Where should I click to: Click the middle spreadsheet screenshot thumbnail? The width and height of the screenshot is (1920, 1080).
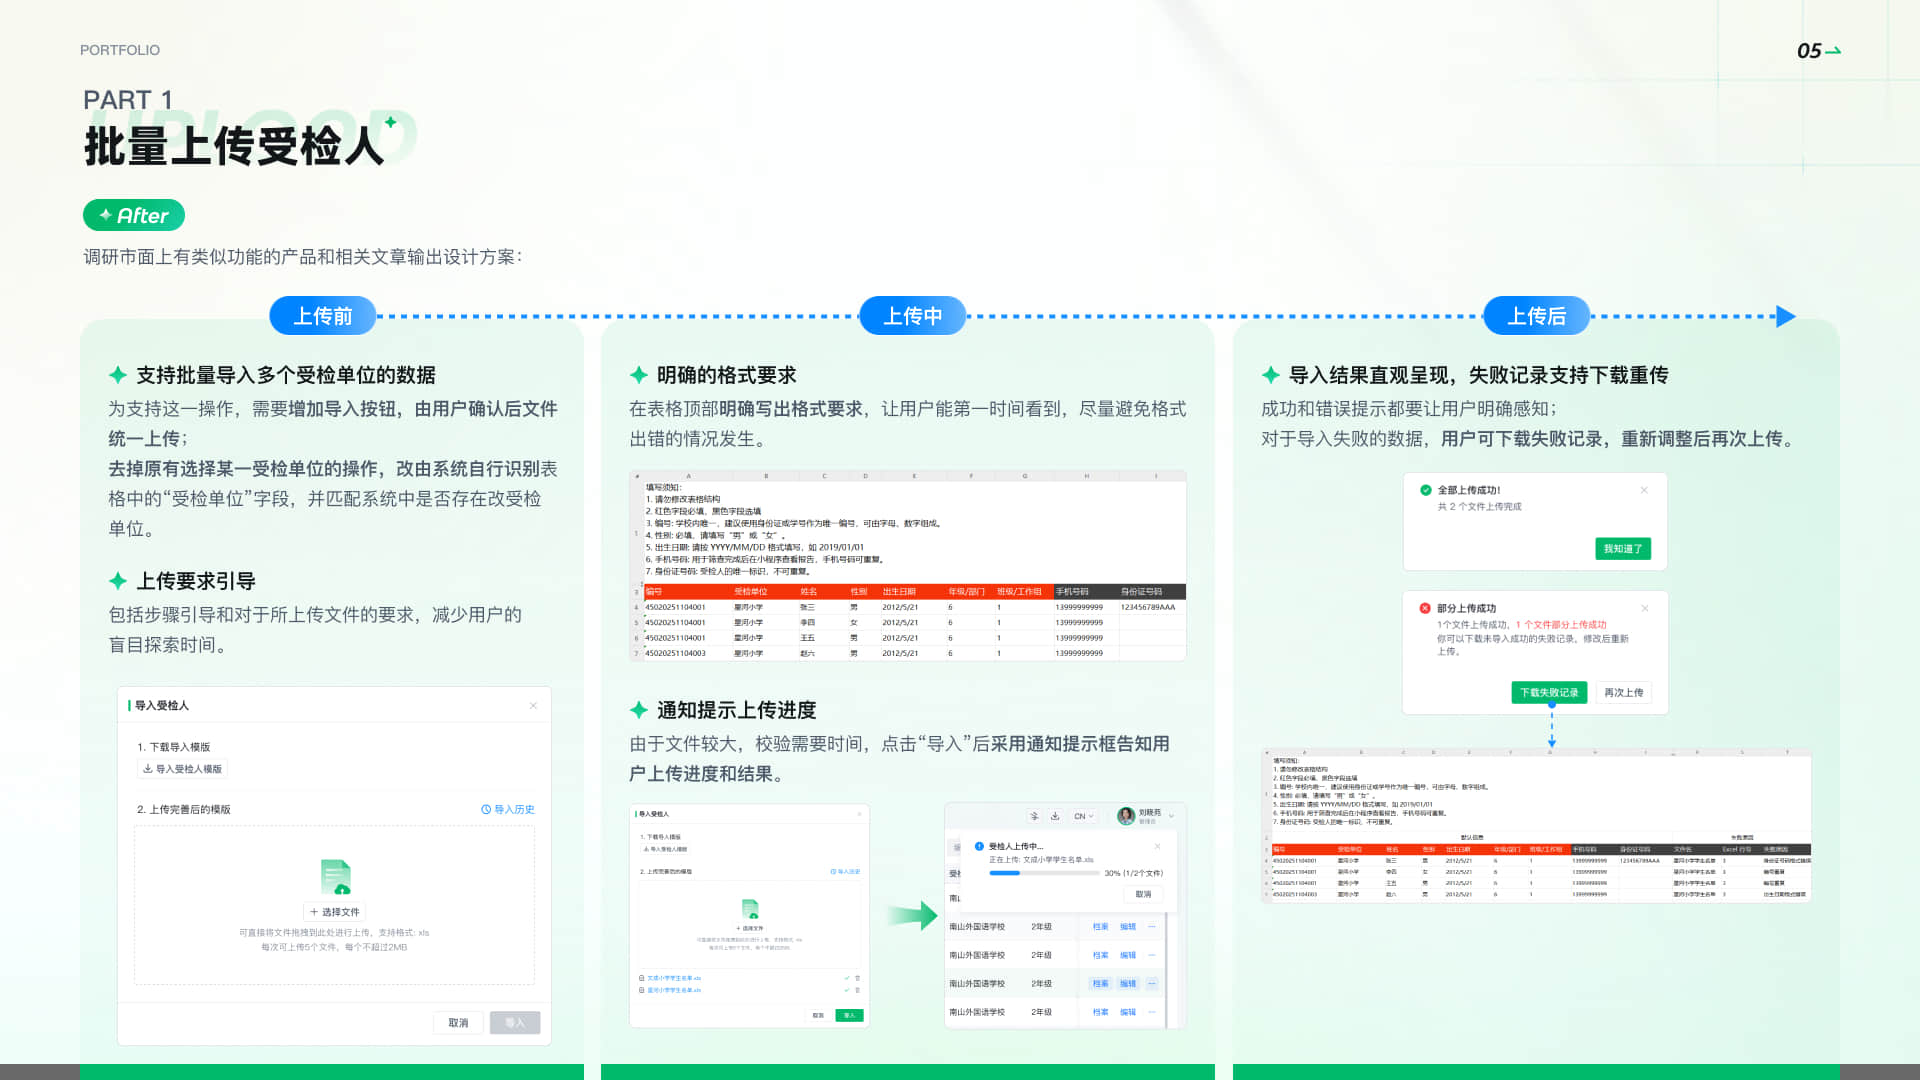(x=908, y=566)
